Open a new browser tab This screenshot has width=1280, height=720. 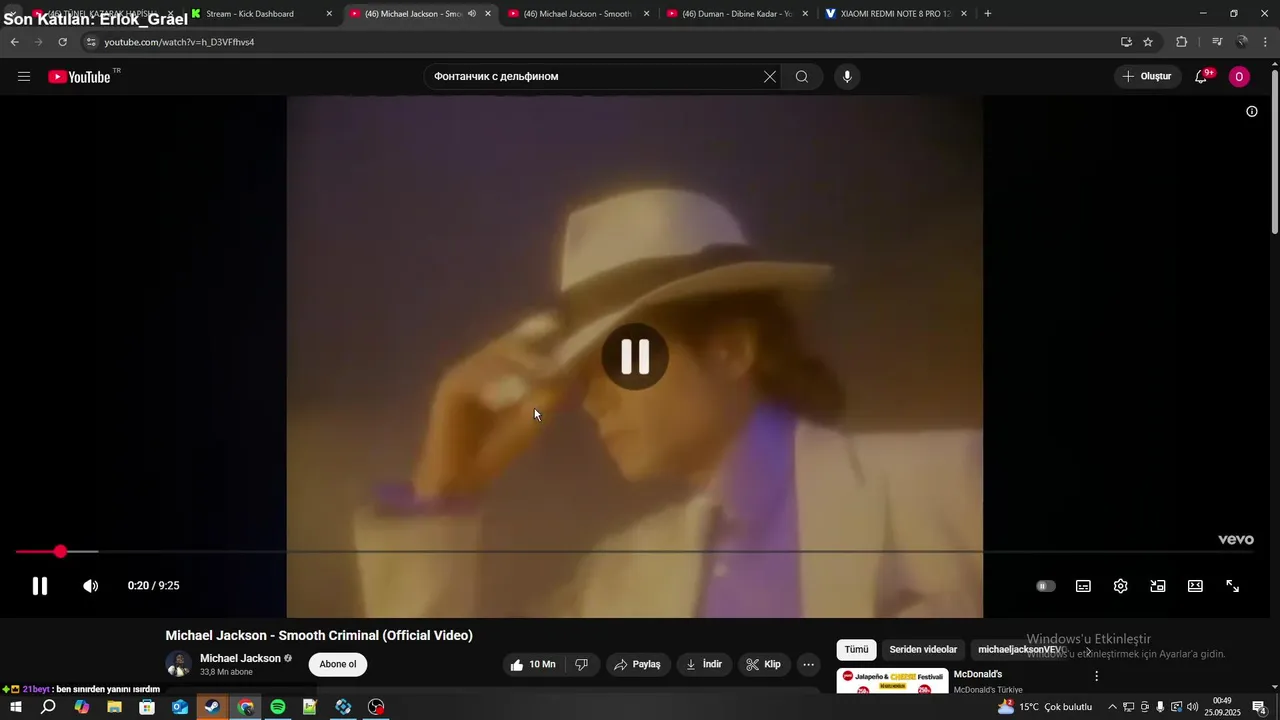987,14
